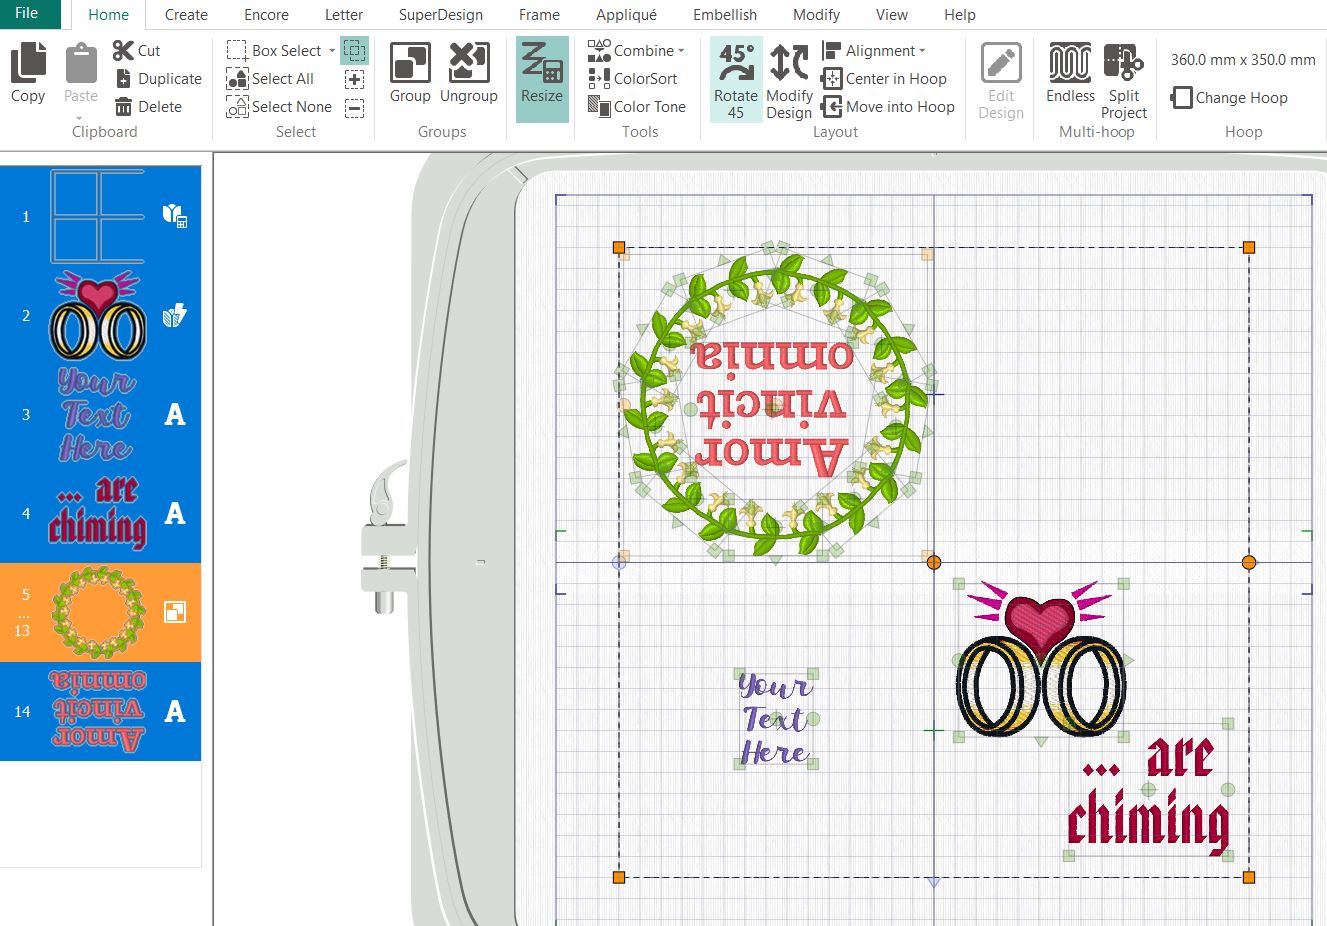1327x926 pixels.
Task: Click Select All in the ribbon
Action: [270, 78]
